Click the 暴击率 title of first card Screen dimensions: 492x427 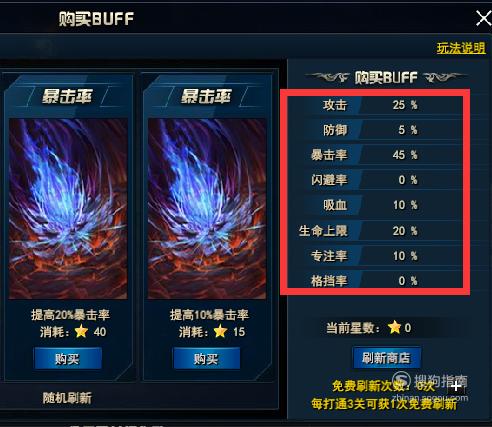(67, 97)
